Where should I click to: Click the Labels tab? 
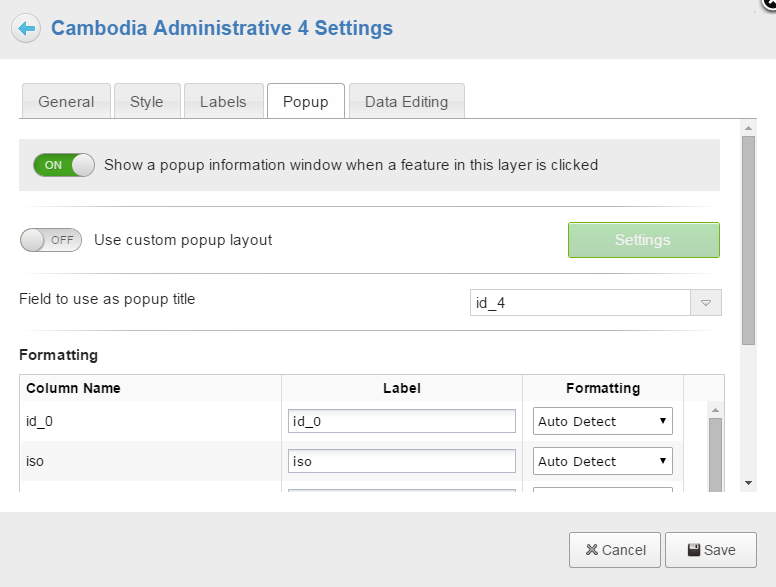(x=223, y=101)
